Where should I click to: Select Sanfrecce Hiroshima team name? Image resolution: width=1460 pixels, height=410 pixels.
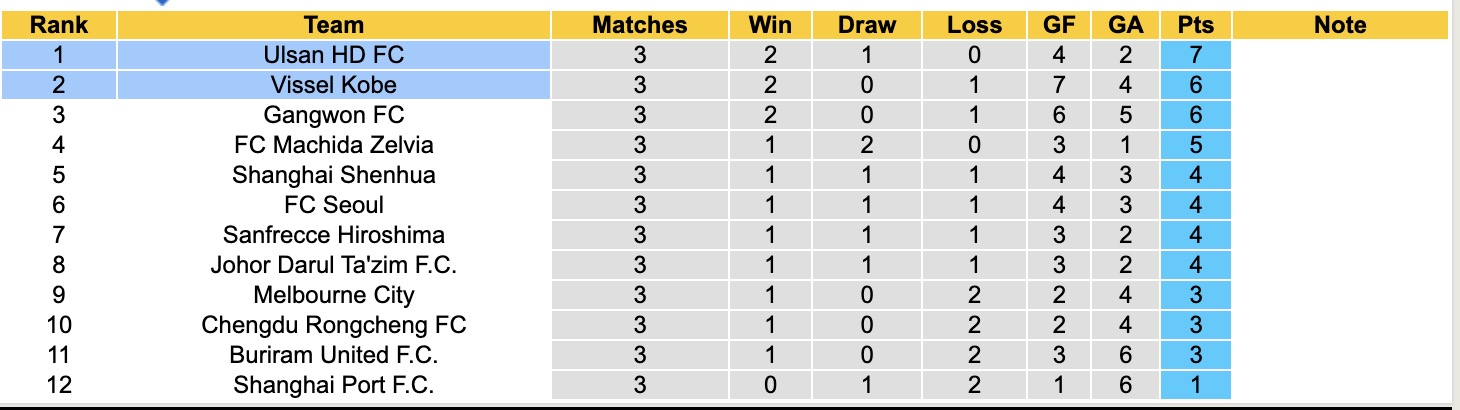(334, 235)
